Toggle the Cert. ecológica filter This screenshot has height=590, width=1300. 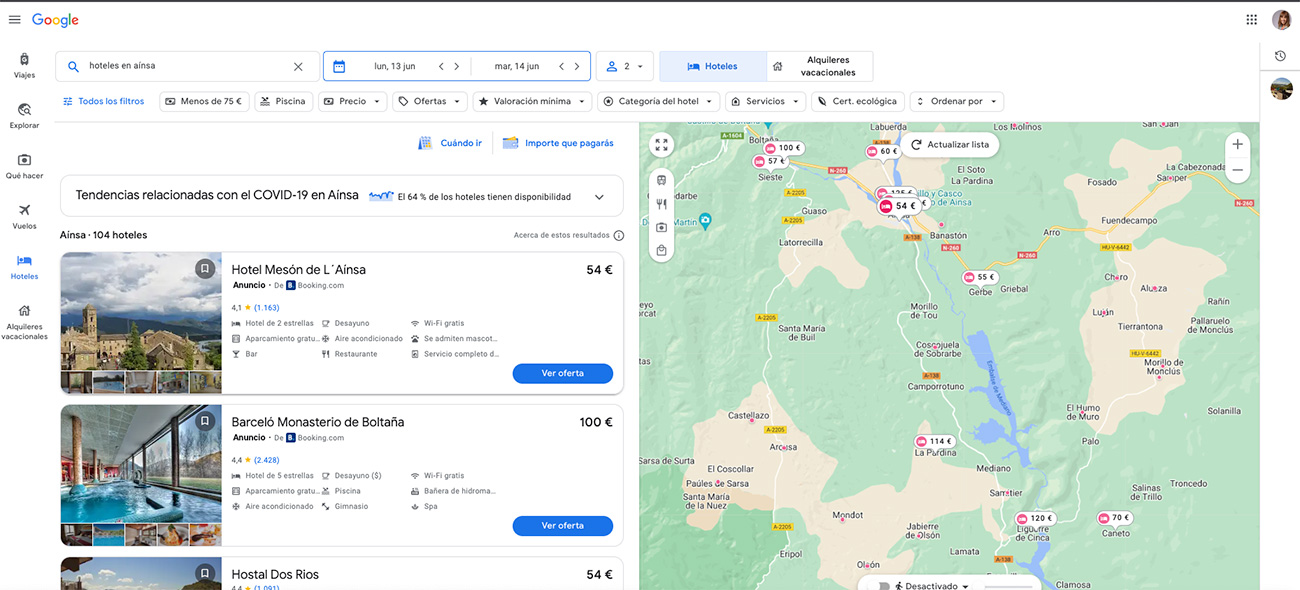click(858, 101)
